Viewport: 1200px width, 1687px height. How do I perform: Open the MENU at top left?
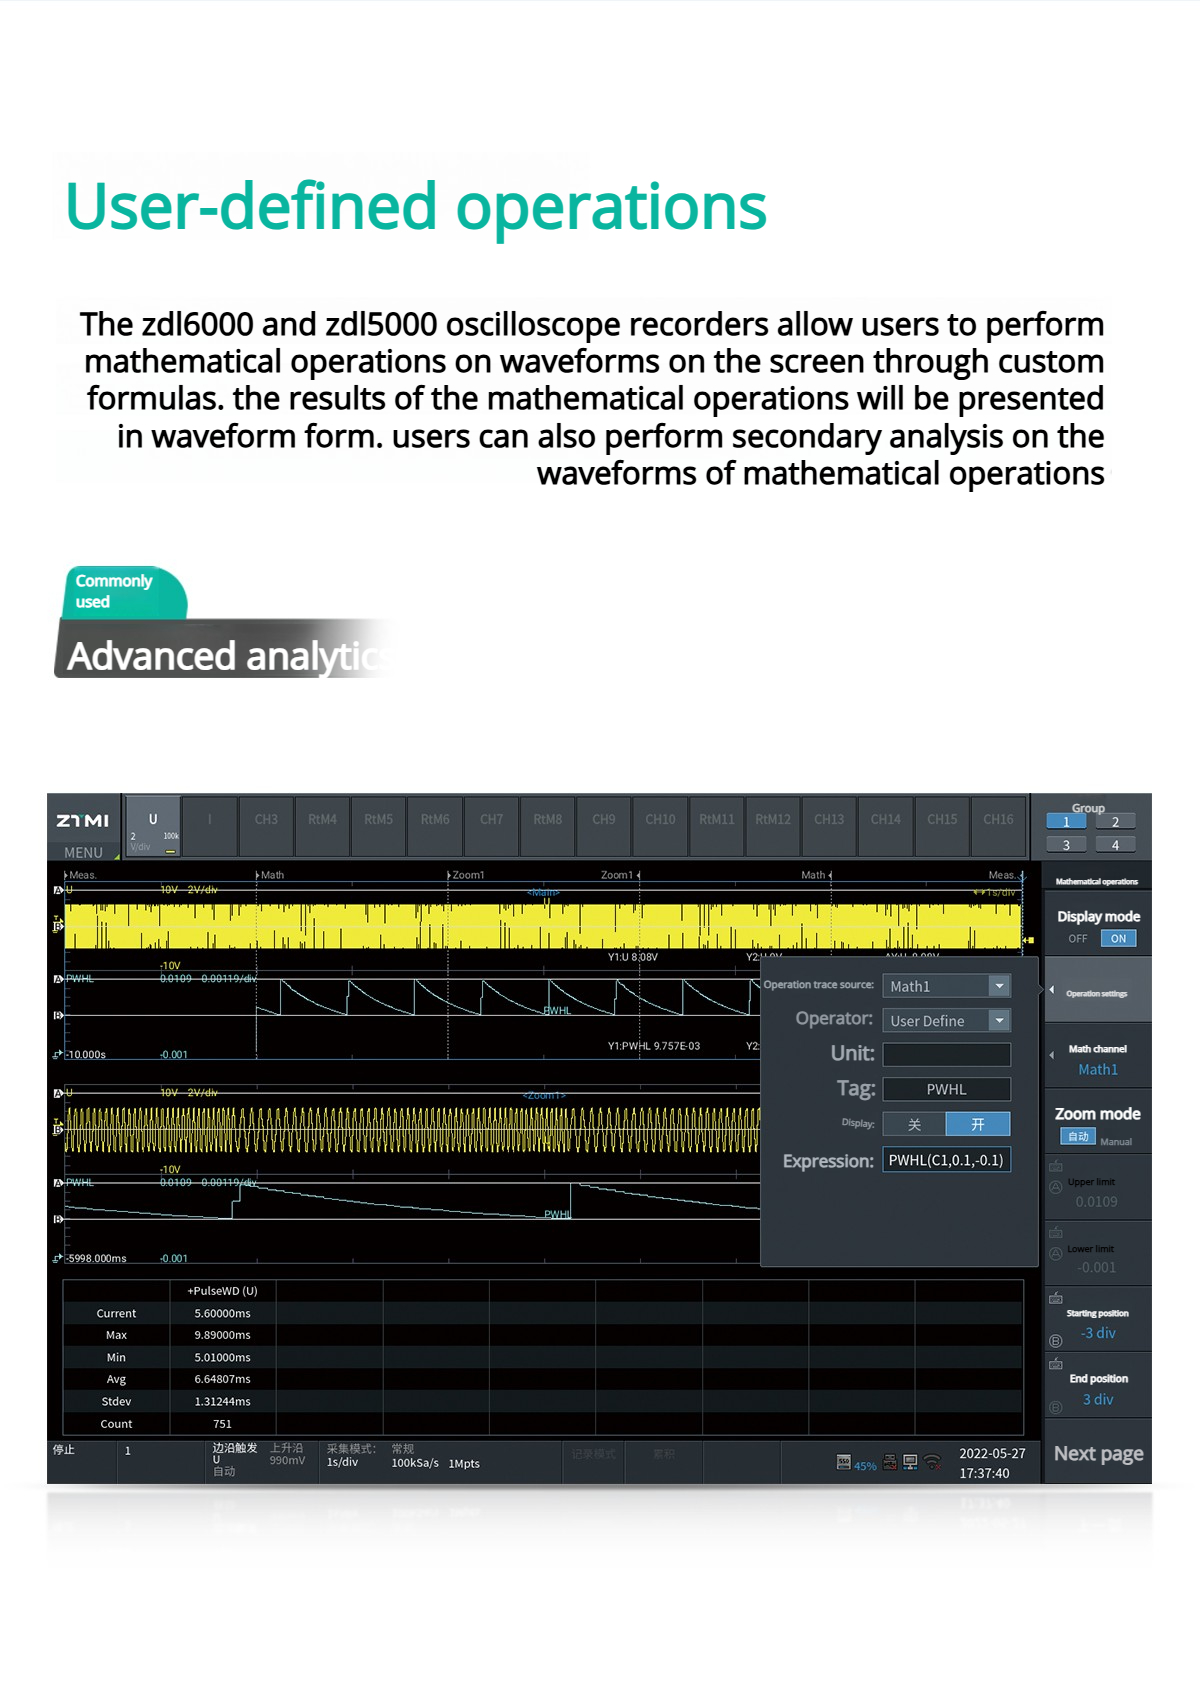tap(84, 852)
